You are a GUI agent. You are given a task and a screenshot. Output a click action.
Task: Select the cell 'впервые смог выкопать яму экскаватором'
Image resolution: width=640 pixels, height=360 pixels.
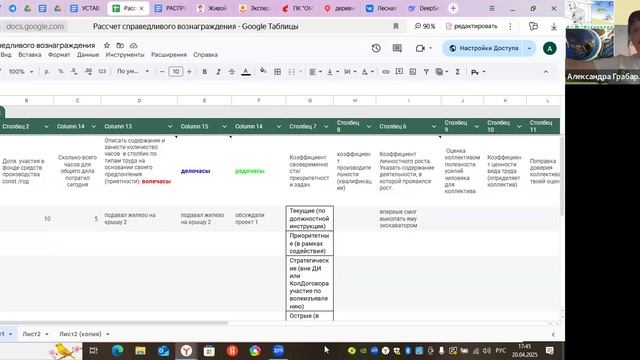coord(408,218)
